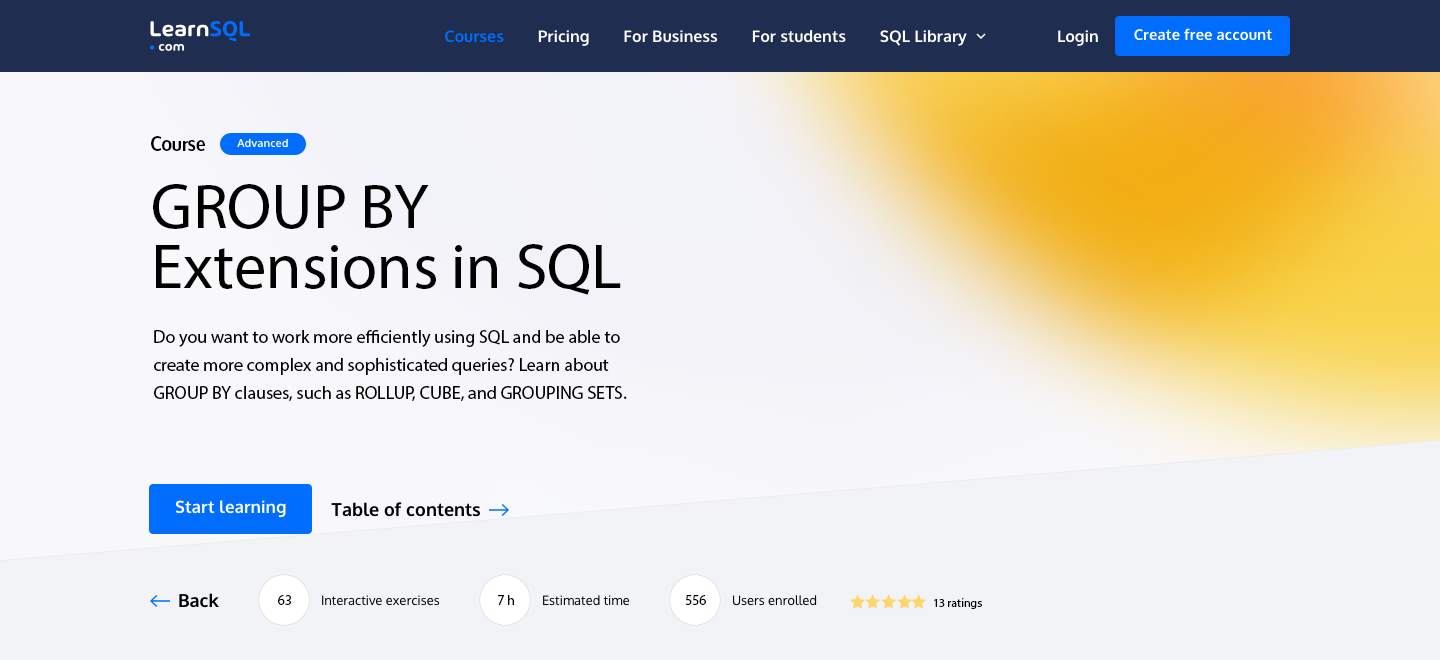Open the For students page

(x=798, y=36)
